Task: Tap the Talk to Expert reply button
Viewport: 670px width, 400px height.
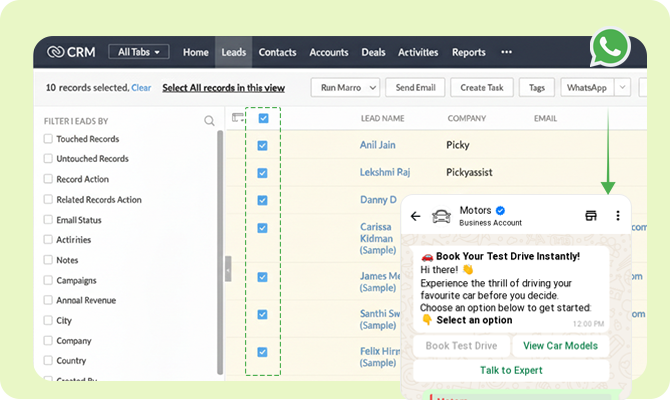Action: point(511,370)
